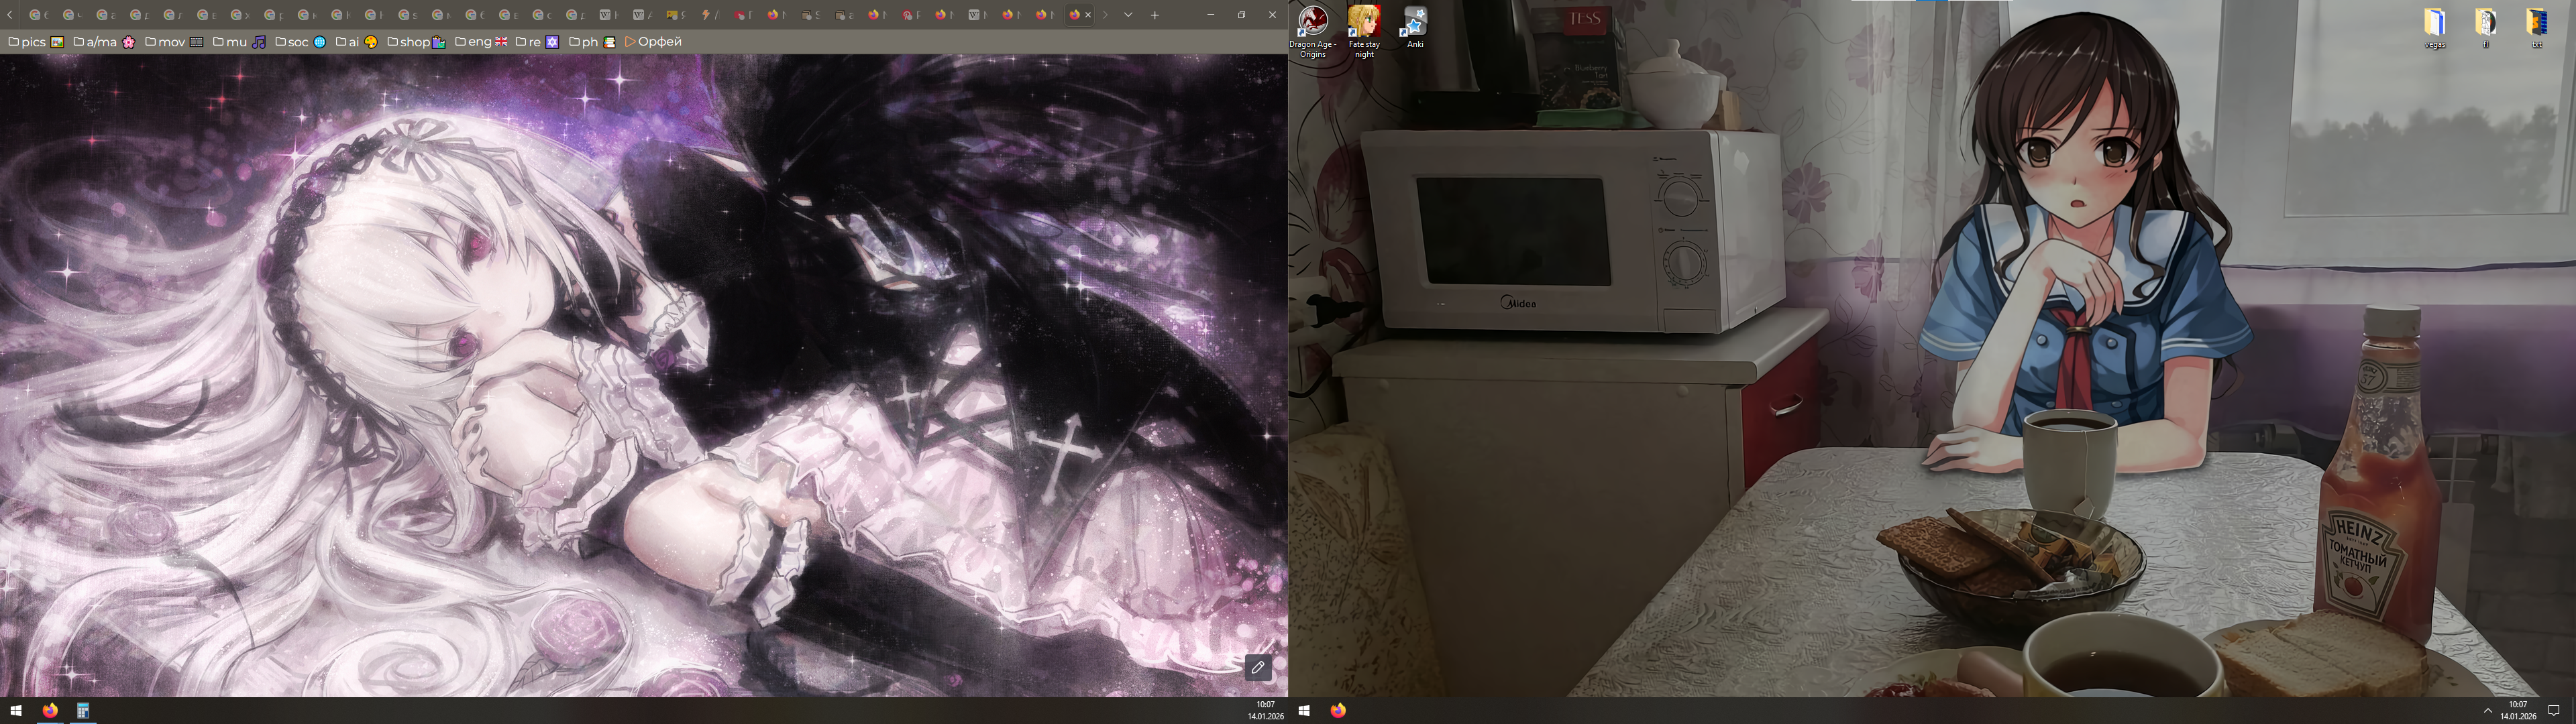This screenshot has height=724, width=2576.
Task: Expand the list all tabs dropdown
Action: point(1128,15)
